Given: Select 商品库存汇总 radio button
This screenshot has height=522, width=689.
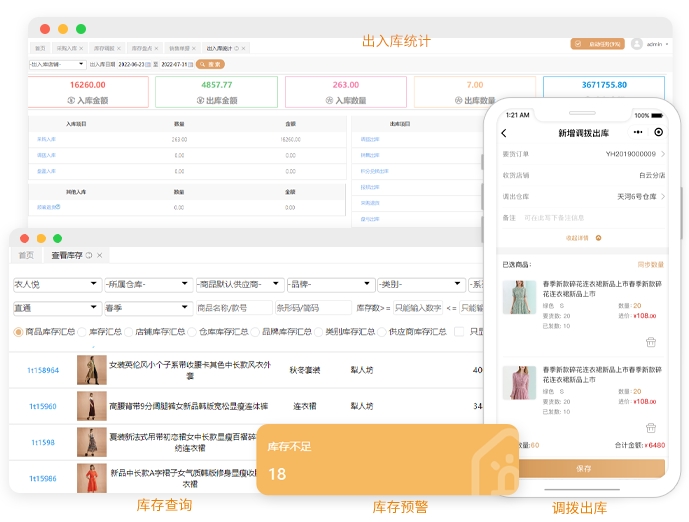Looking at the screenshot, I should [18, 332].
